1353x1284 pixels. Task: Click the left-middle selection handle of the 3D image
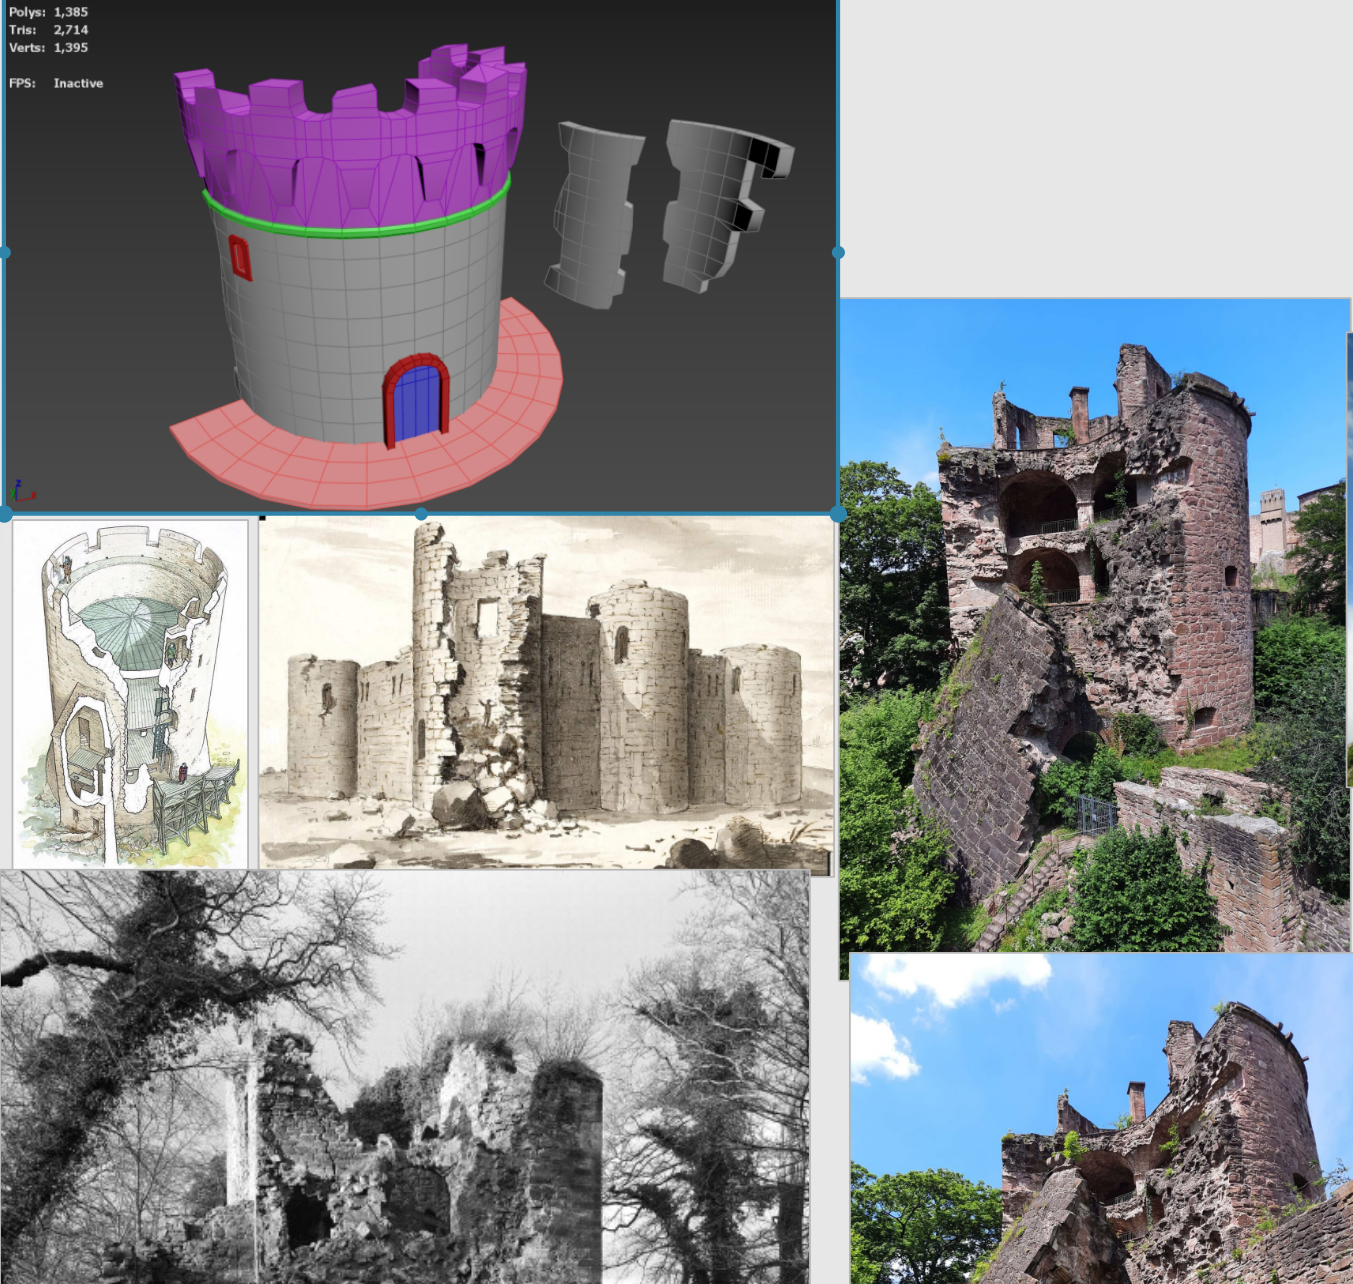(5, 253)
